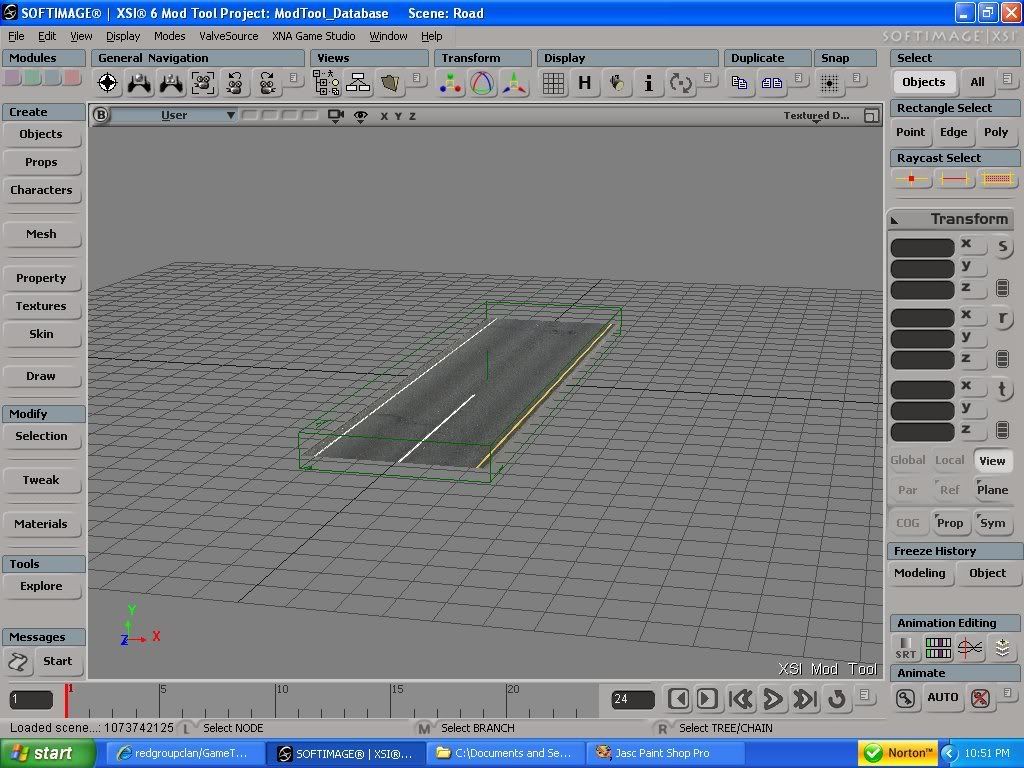Open the Edit menu
Image resolution: width=1024 pixels, height=768 pixels.
[x=47, y=36]
